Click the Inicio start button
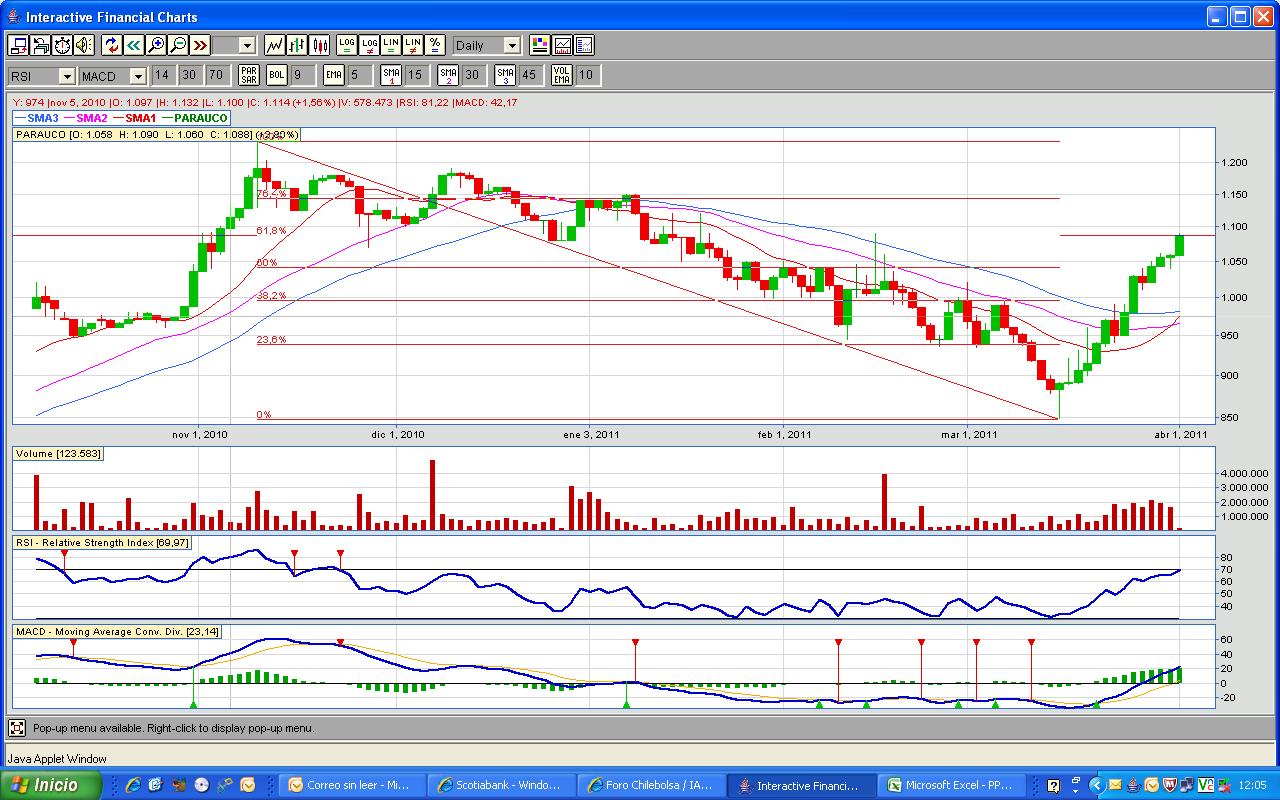1280x800 pixels. tap(50, 785)
